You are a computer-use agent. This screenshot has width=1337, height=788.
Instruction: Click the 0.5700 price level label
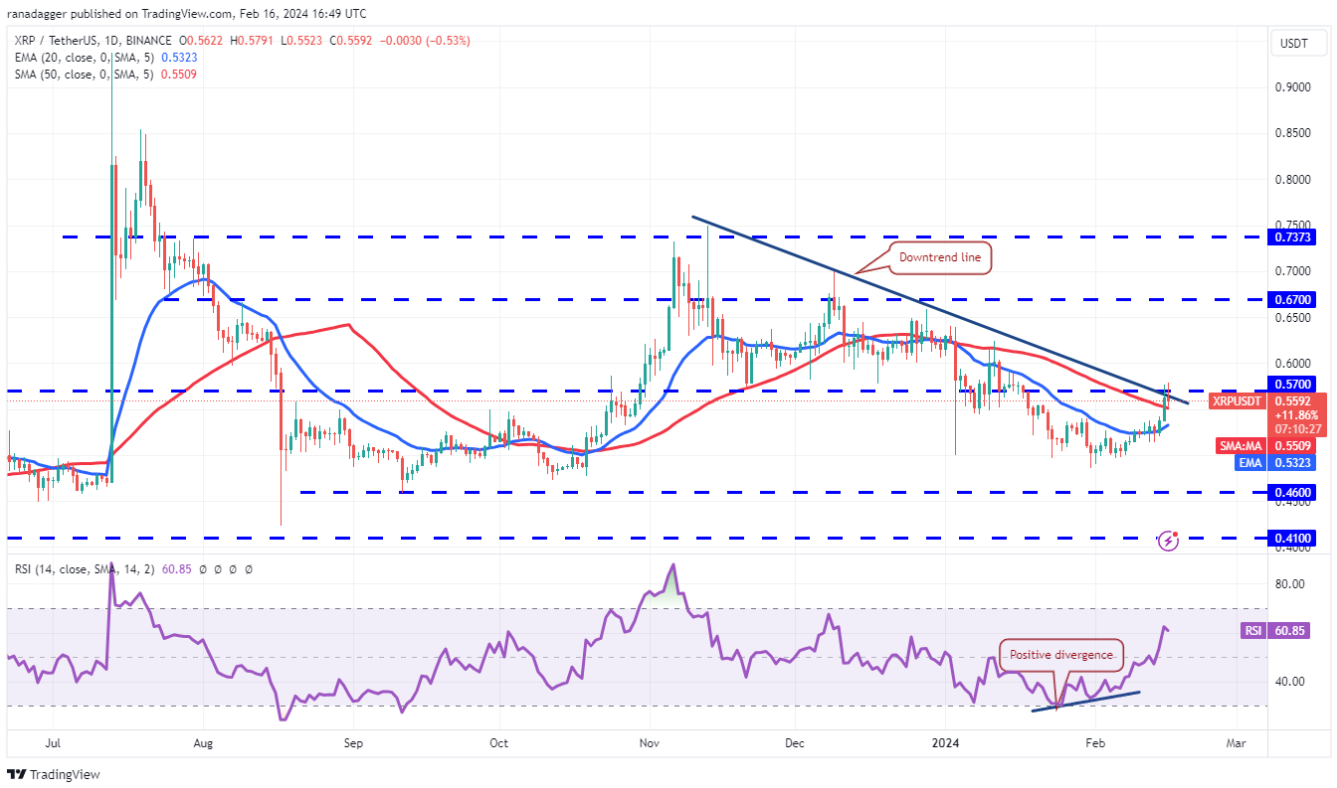[1293, 384]
